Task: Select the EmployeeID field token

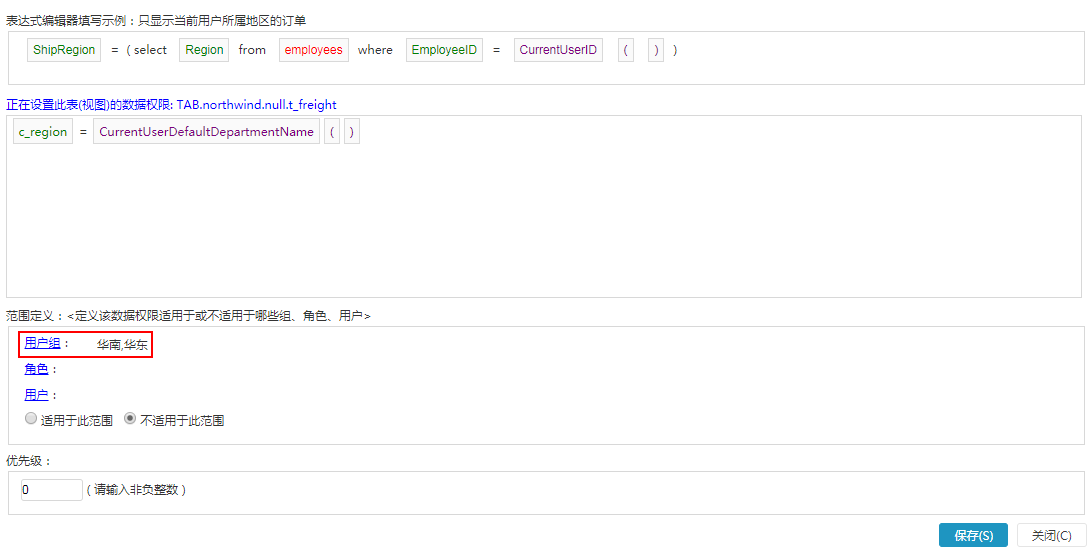Action: 444,50
